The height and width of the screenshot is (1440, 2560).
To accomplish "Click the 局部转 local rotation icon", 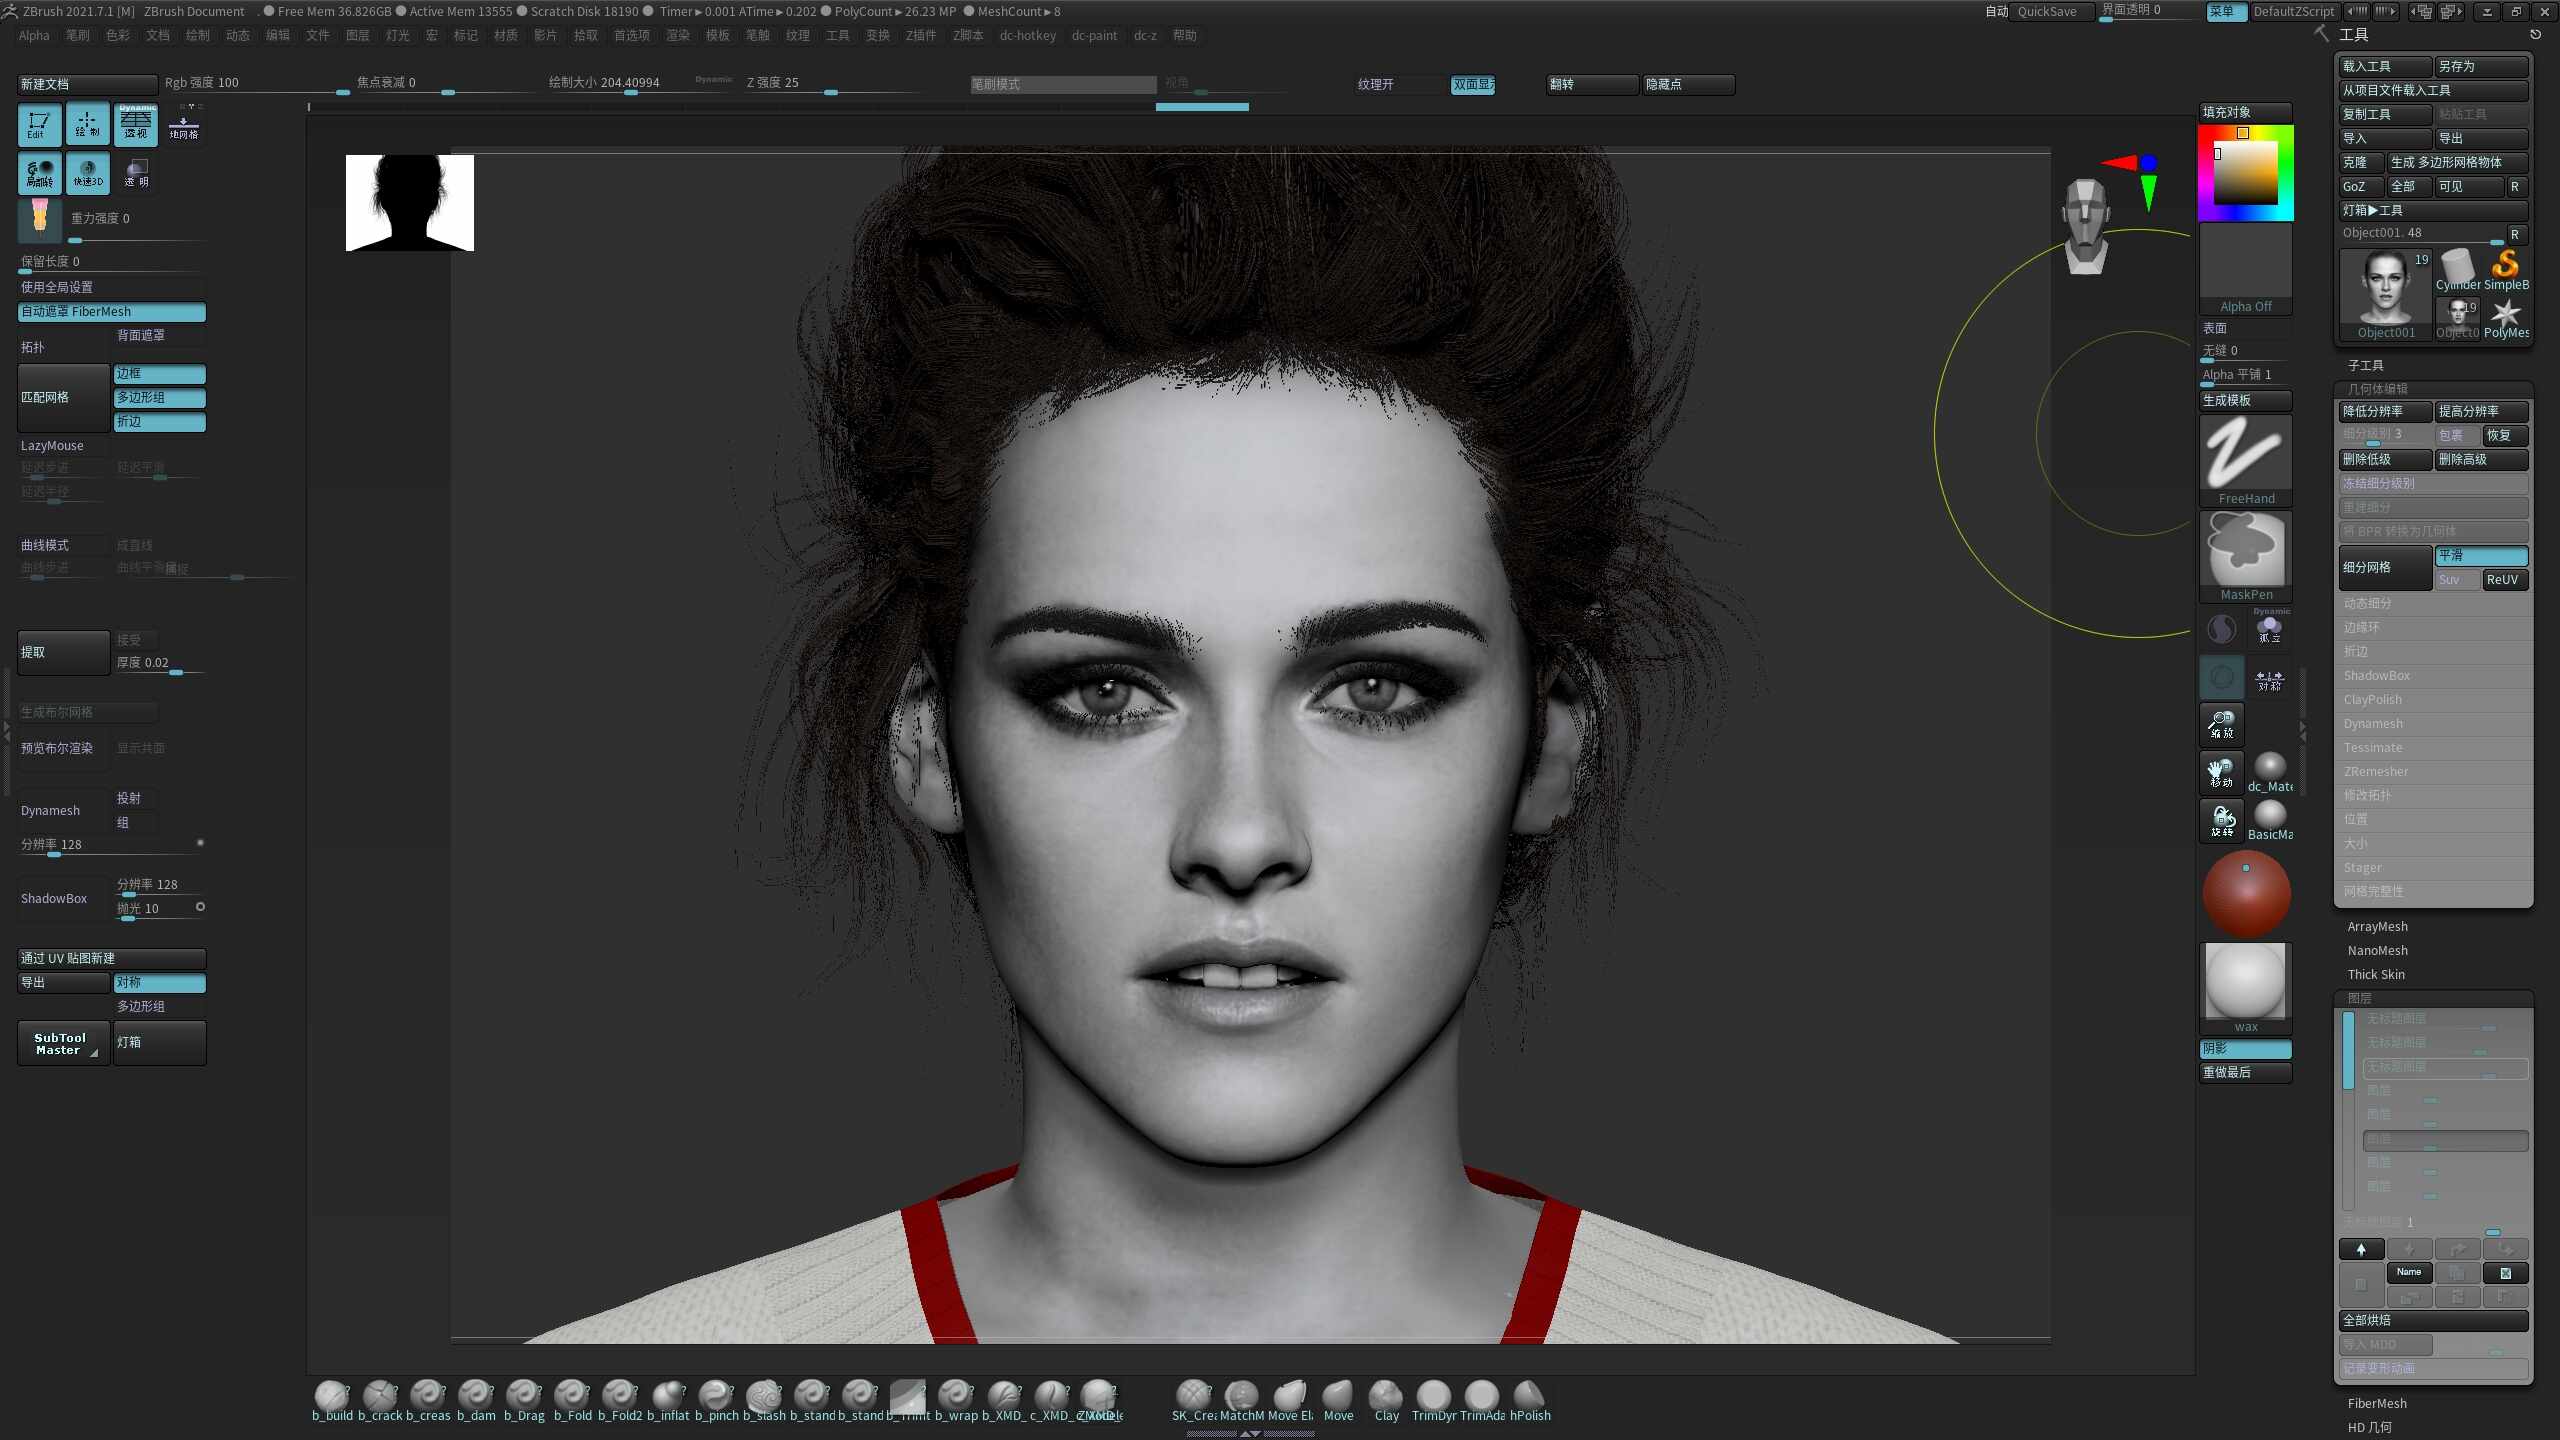I will tap(40, 173).
